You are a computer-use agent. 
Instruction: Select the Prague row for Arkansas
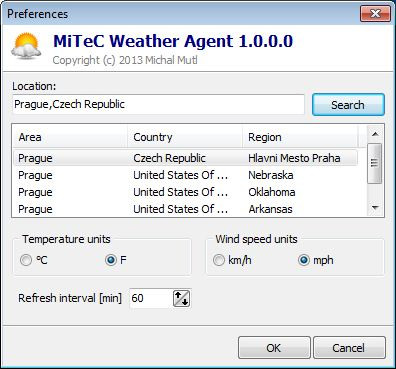click(185, 209)
